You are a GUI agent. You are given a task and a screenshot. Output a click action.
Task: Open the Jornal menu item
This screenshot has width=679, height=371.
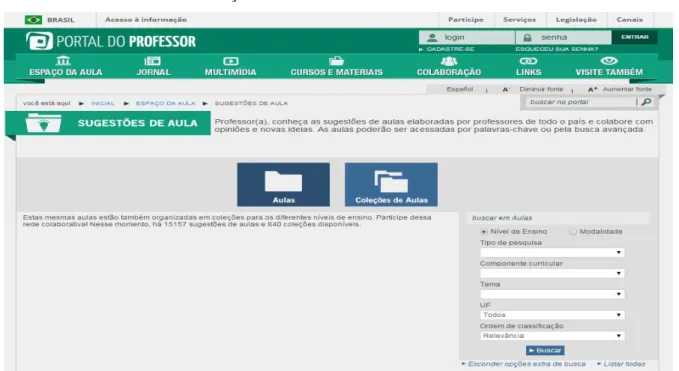pyautogui.click(x=153, y=72)
